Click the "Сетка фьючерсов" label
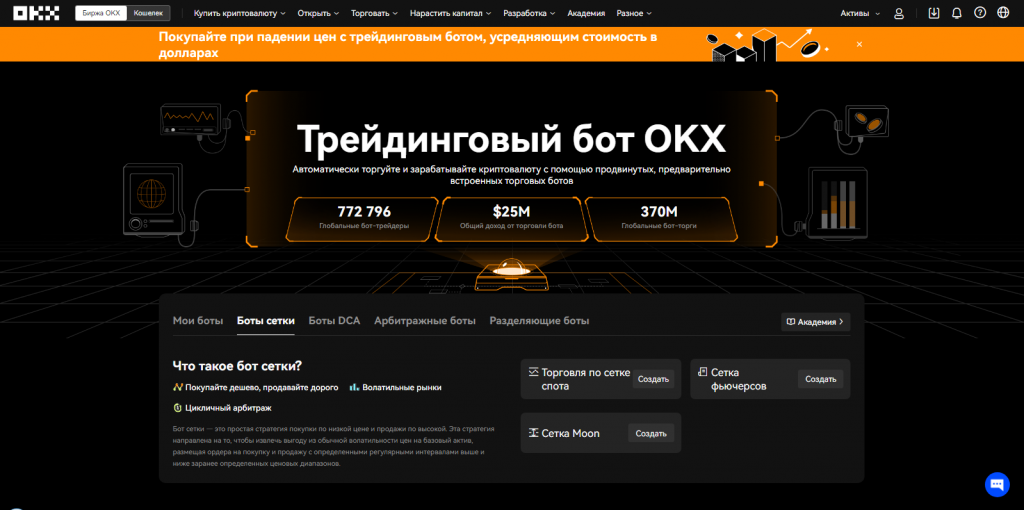Screen dimensions: 1024x510 click(x=739, y=379)
